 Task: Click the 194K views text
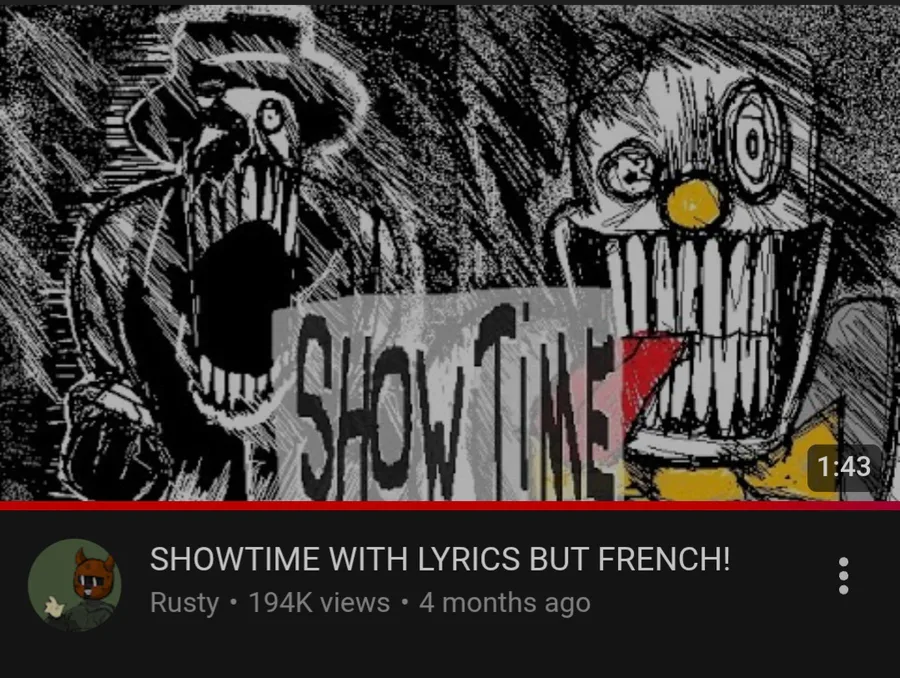tap(319, 603)
